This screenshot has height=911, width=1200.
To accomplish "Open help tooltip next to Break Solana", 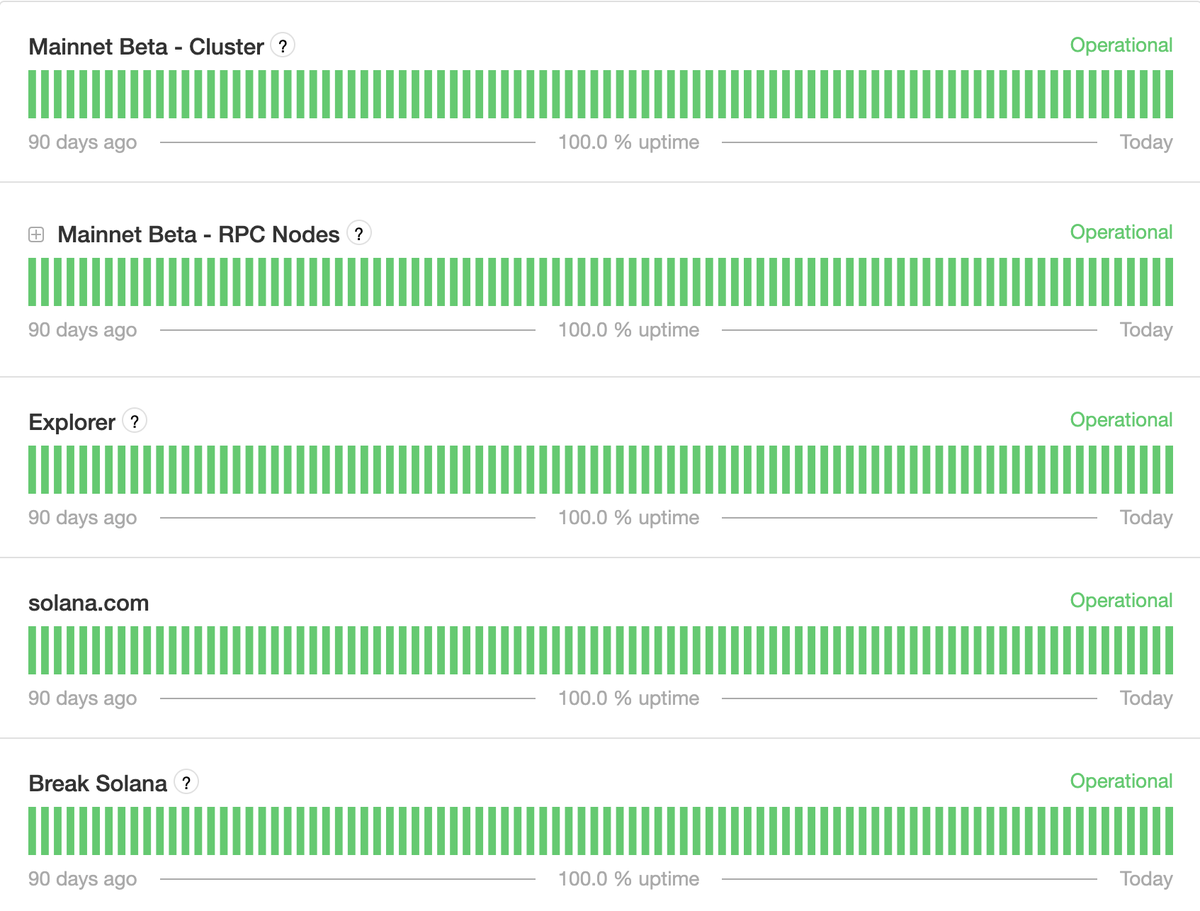I will pos(186,782).
